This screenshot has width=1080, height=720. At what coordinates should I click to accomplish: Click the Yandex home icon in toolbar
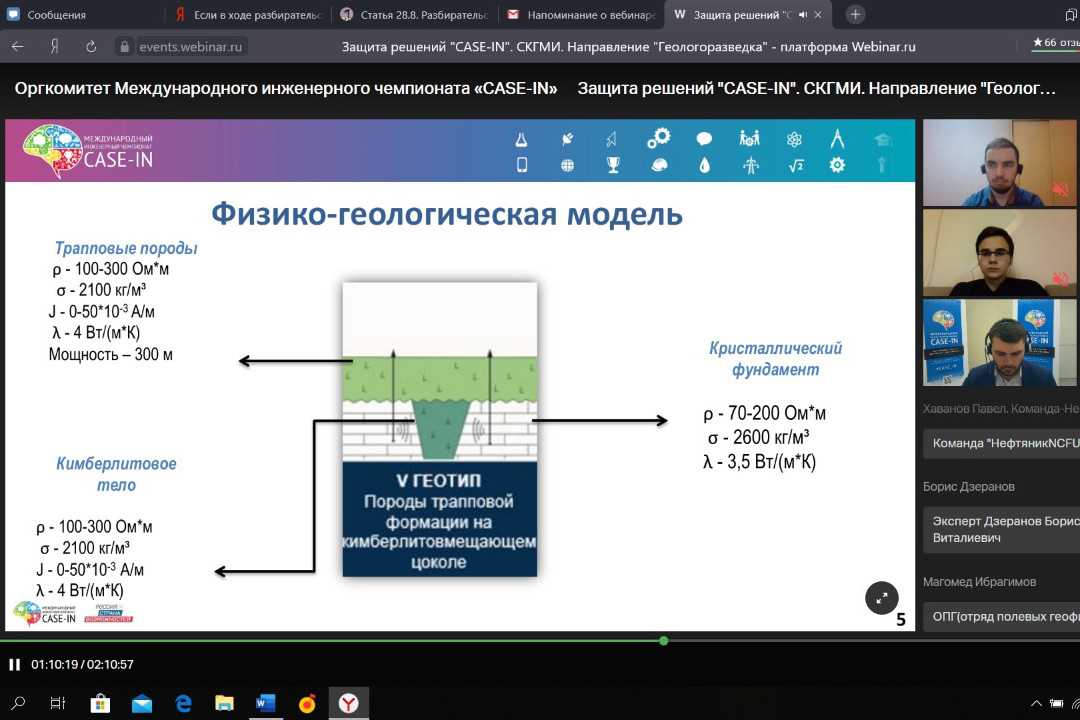(54, 46)
